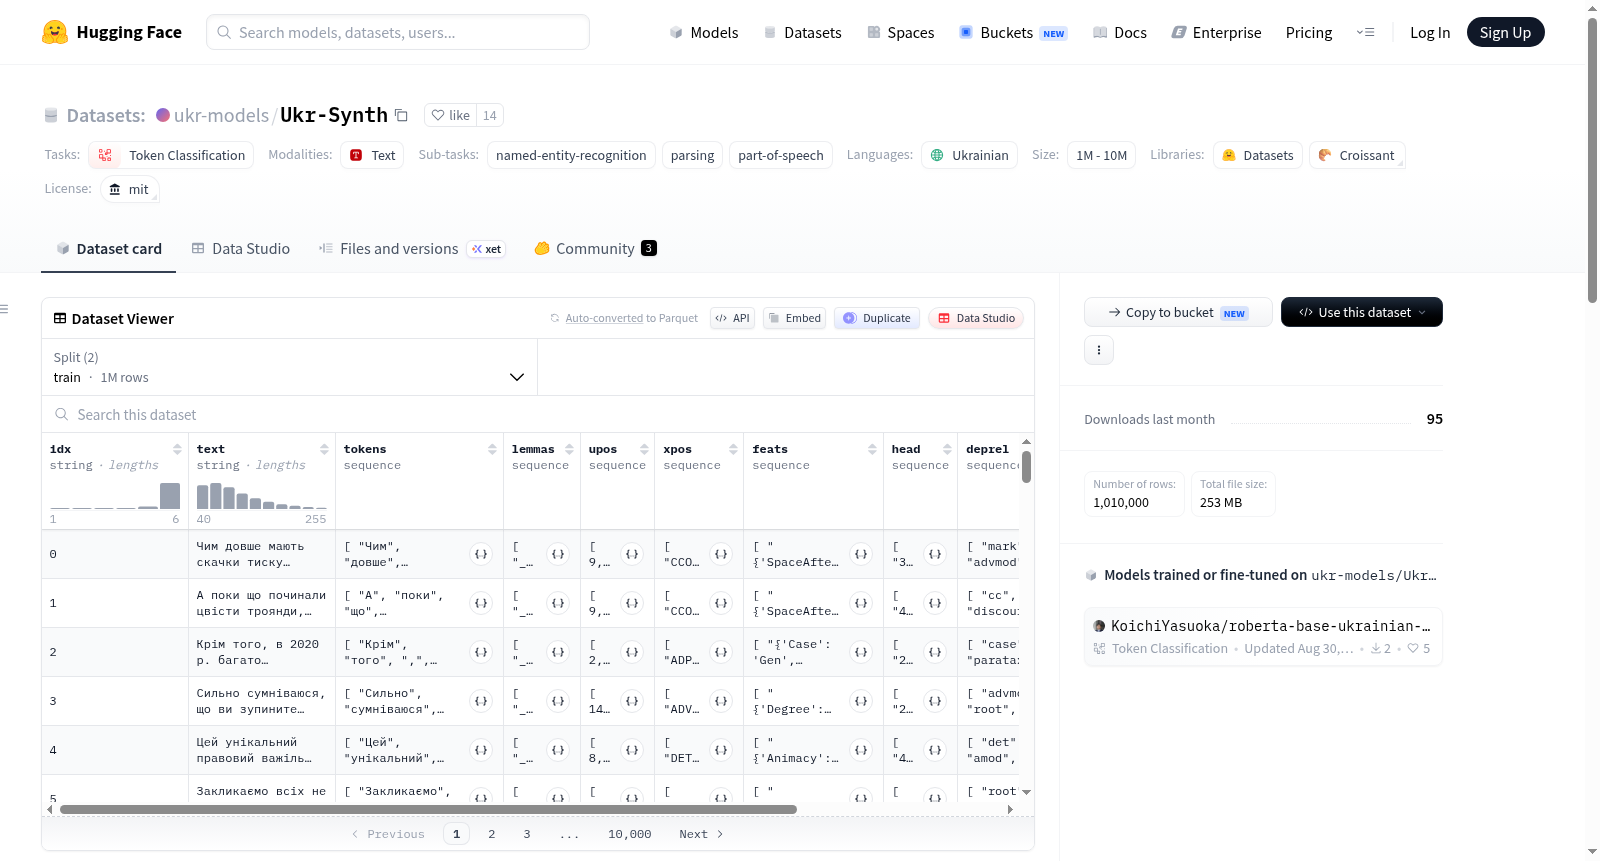This screenshot has width=1600, height=861.
Task: Open the Community tab
Action: tap(595, 249)
